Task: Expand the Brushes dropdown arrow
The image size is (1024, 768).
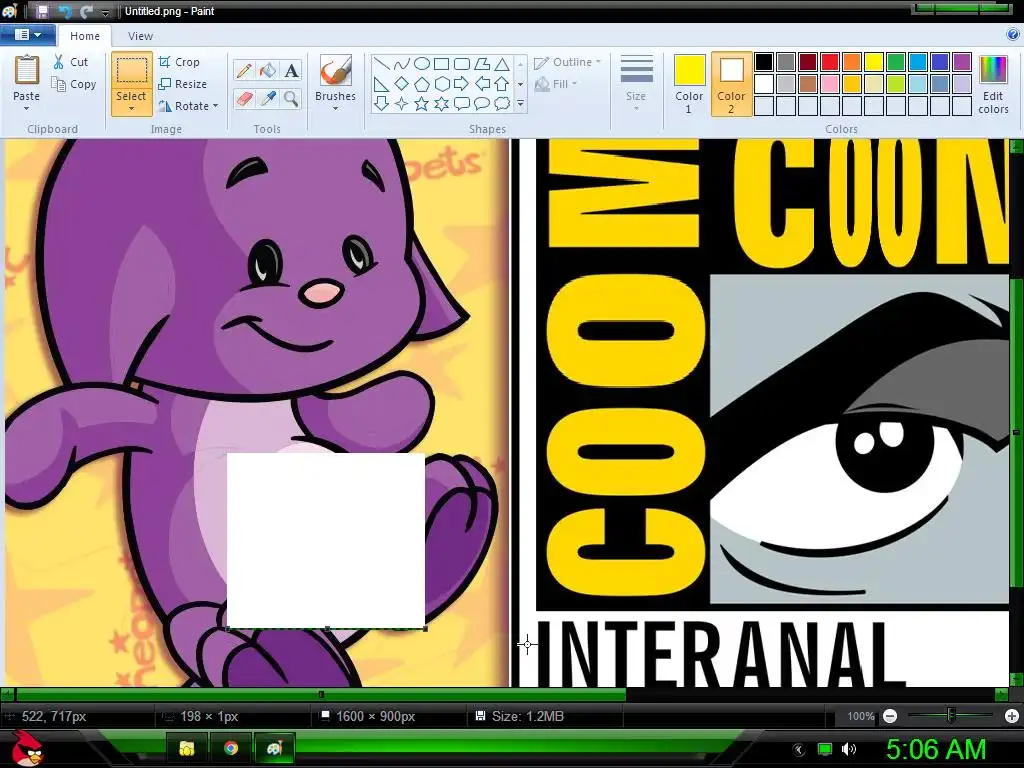Action: pos(336,108)
